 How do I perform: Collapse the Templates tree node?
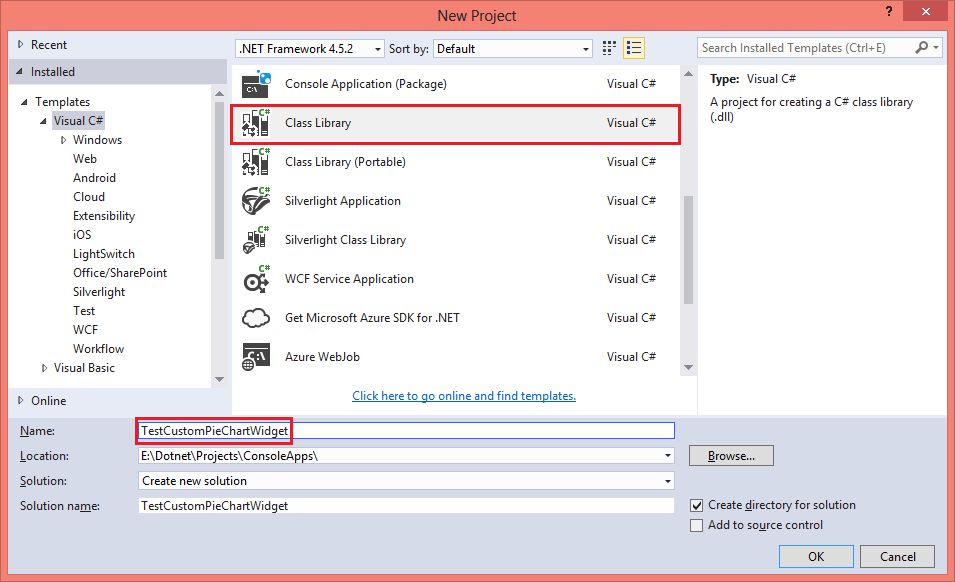(24, 102)
